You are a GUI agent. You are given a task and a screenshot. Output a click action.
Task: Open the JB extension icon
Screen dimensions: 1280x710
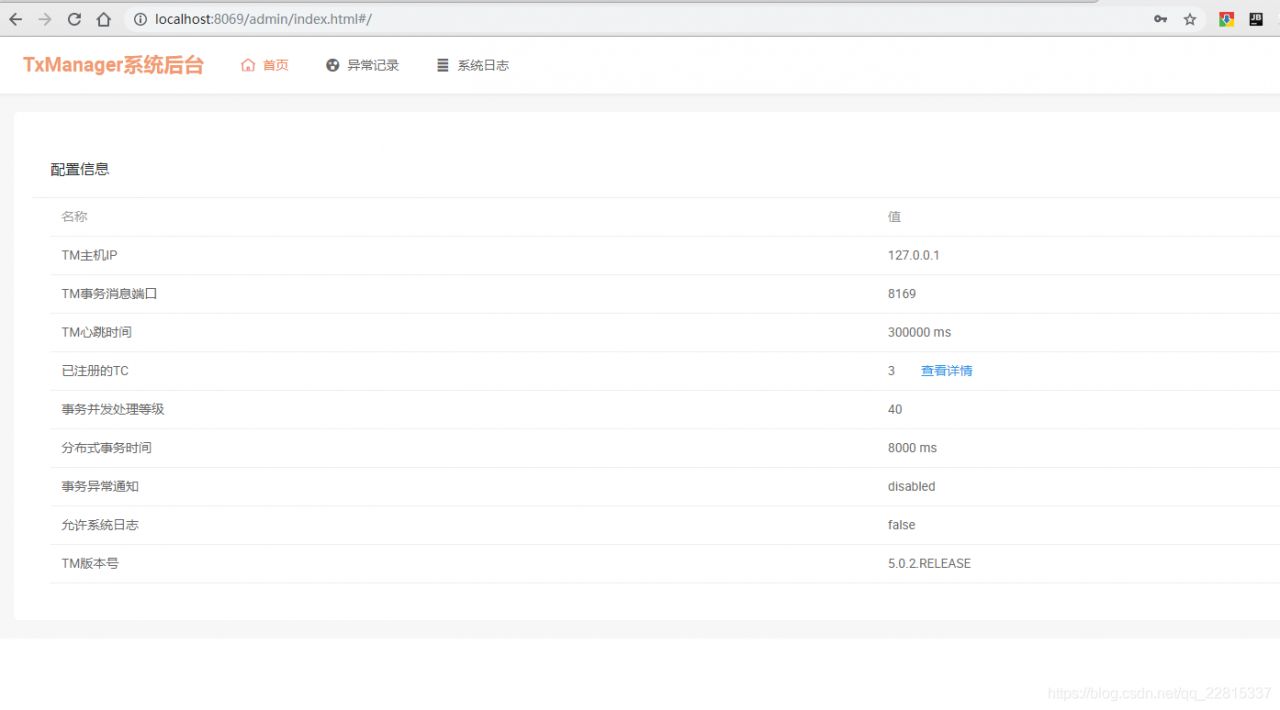coord(1256,19)
